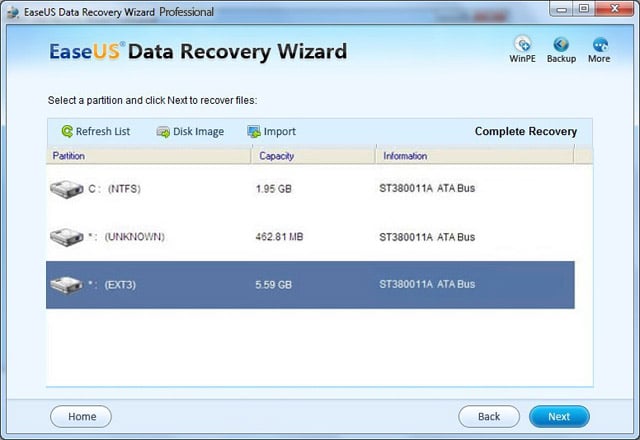Click the 1.95 GB capacity cell
This screenshot has height=440, width=640.
(x=273, y=189)
